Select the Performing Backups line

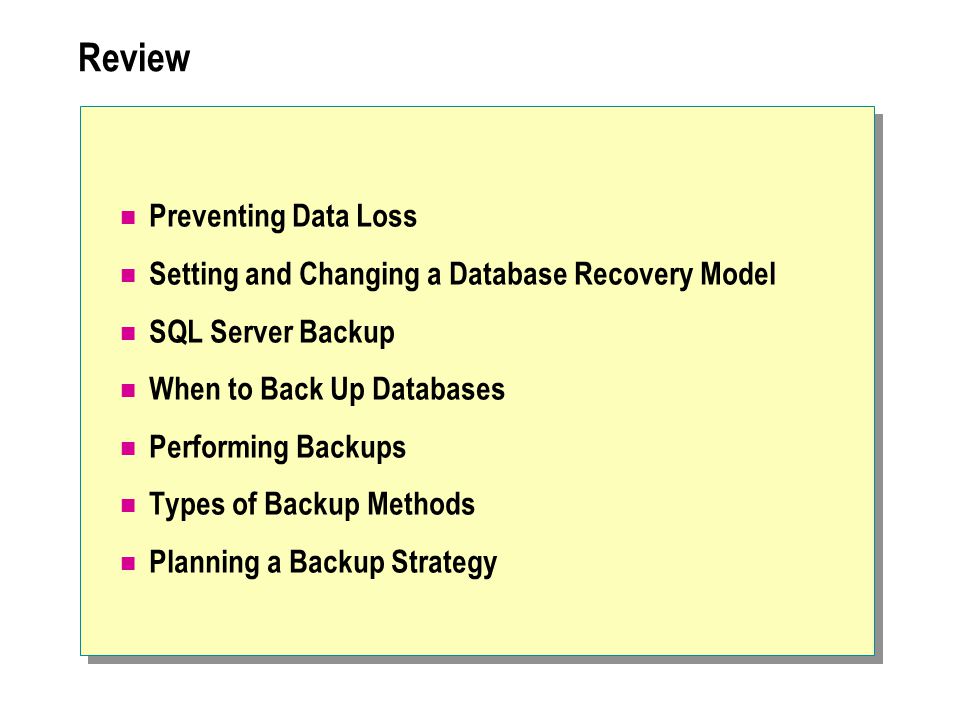277,448
